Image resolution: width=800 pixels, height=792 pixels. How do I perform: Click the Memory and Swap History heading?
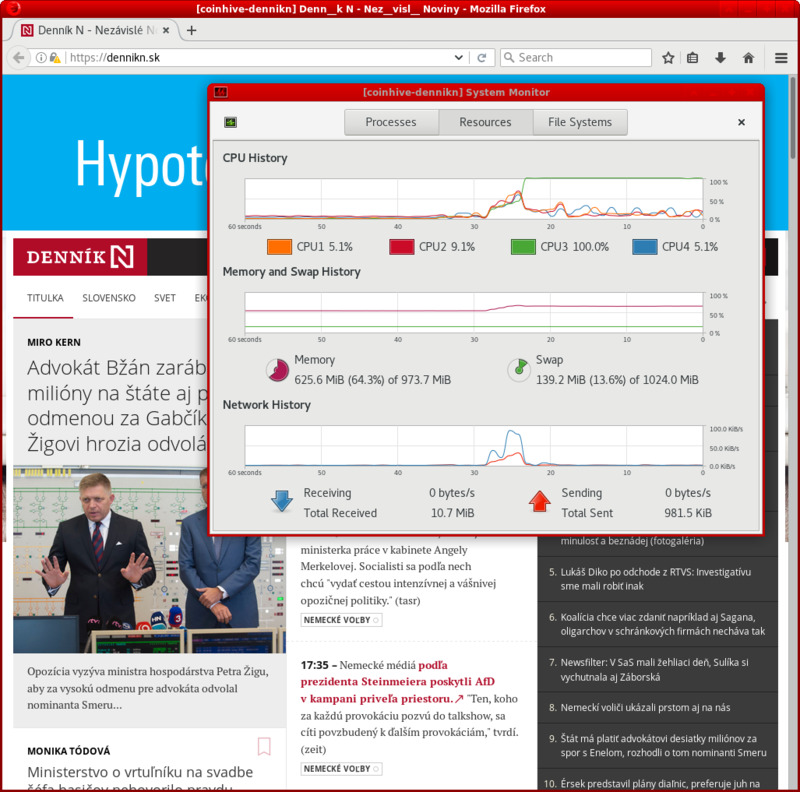point(291,272)
